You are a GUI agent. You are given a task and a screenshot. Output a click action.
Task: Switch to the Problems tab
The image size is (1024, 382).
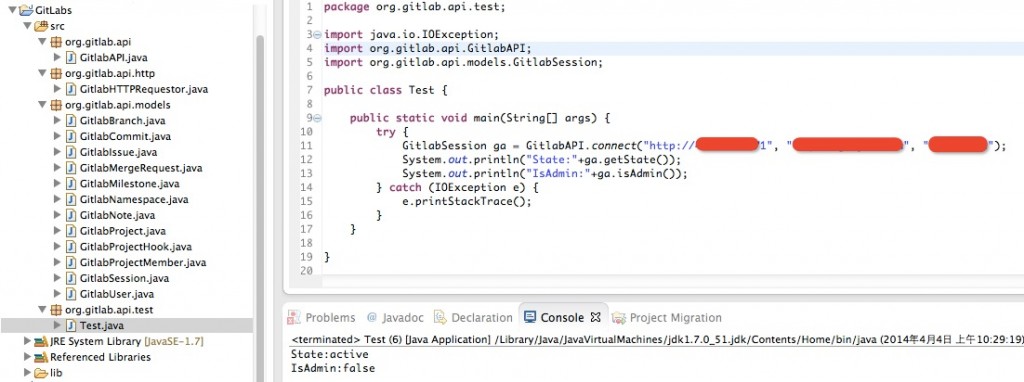(323, 318)
